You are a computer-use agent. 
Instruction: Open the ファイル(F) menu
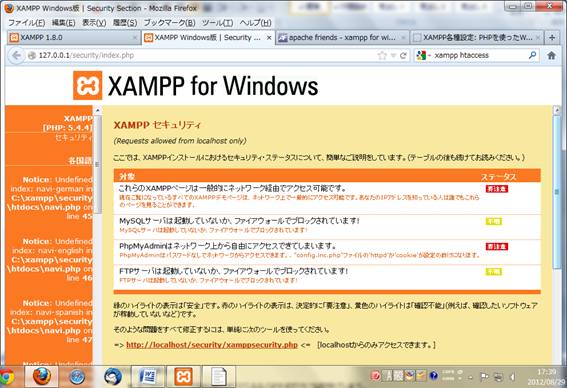click(26, 23)
